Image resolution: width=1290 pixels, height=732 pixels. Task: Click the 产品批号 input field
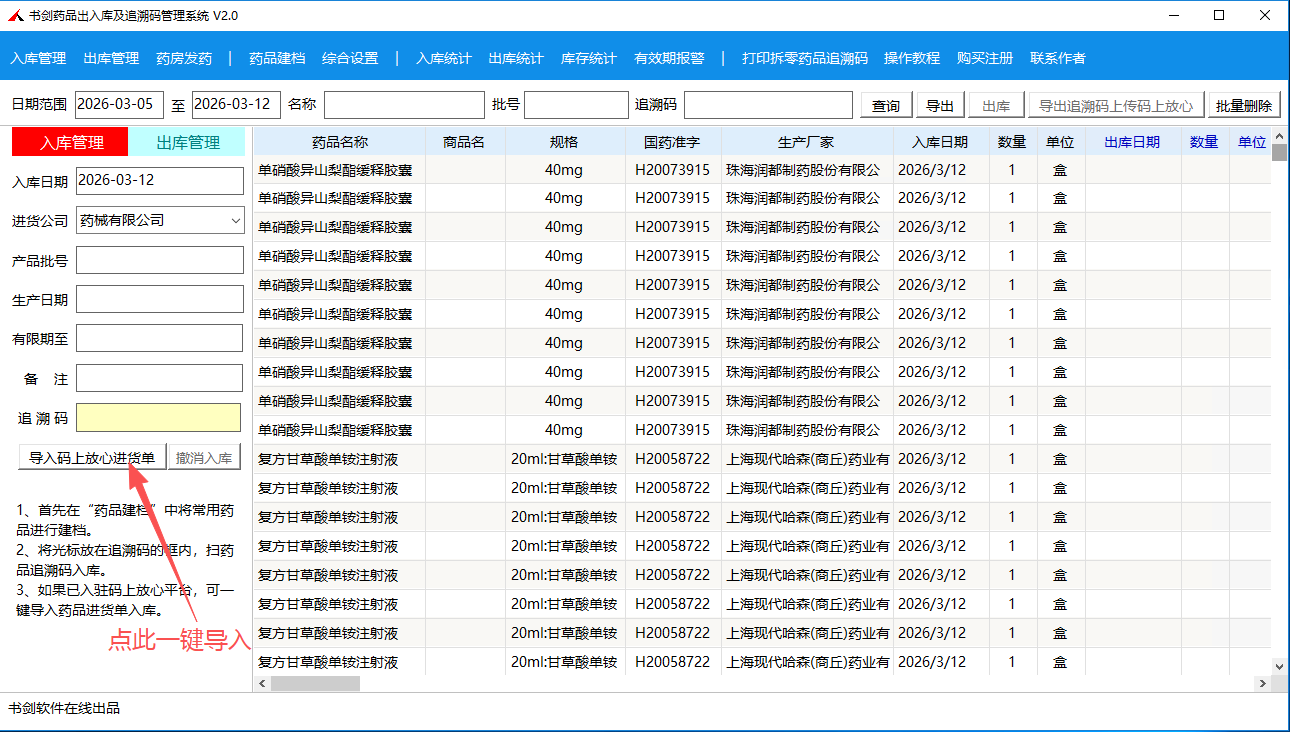point(159,260)
